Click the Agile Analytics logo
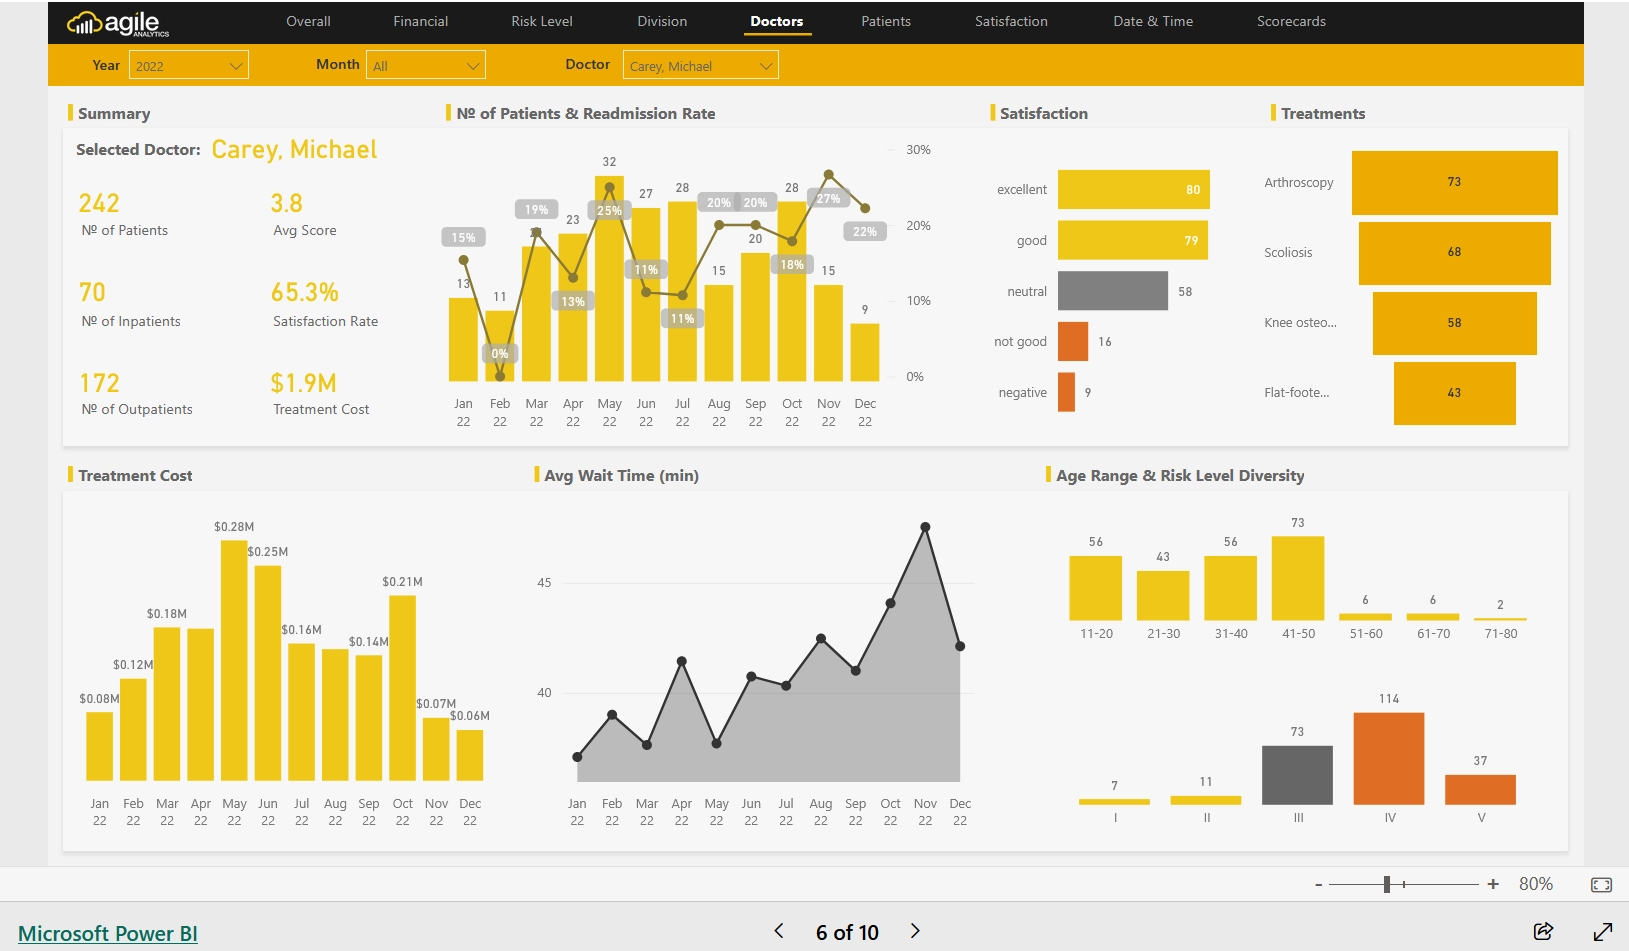This screenshot has height=951, width=1629. 118,23
